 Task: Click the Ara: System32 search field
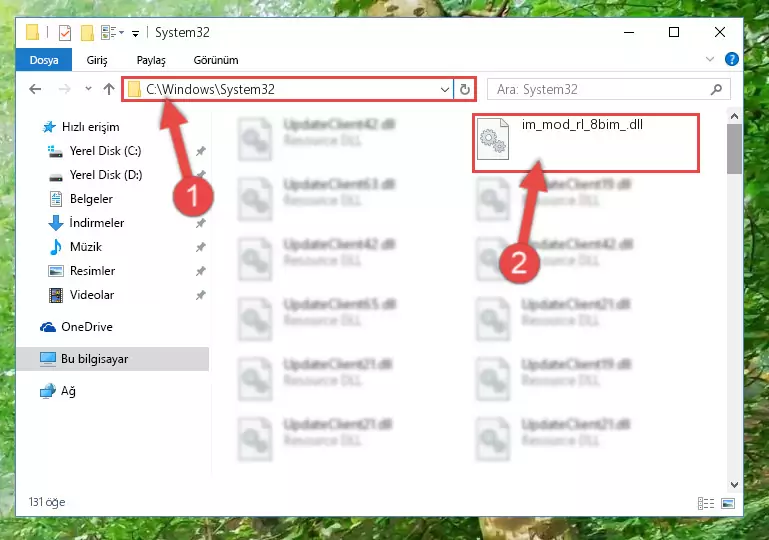(x=608, y=89)
